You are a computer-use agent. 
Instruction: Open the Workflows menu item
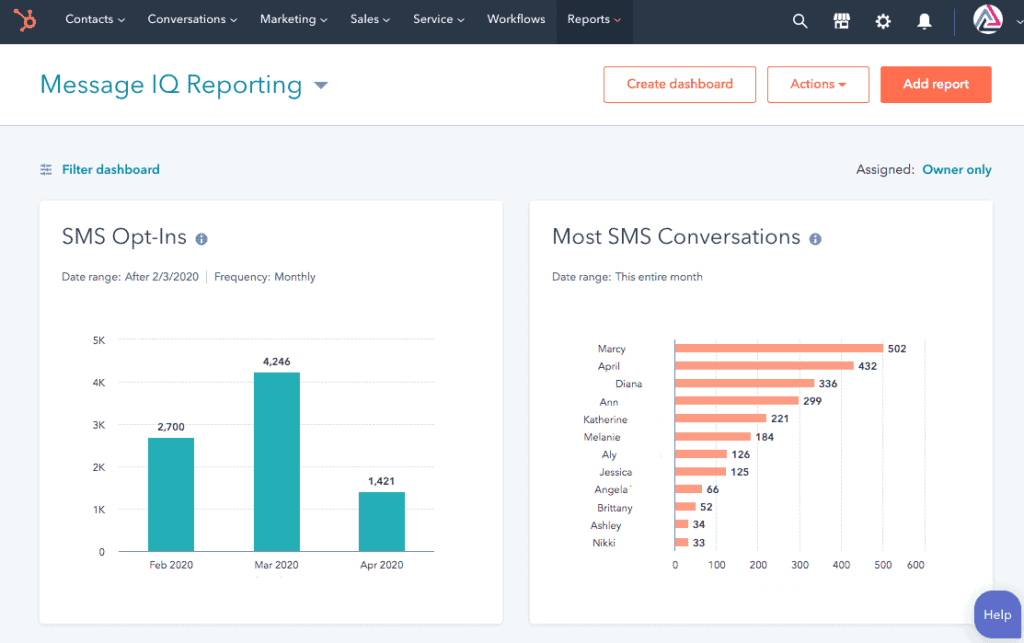(516, 19)
